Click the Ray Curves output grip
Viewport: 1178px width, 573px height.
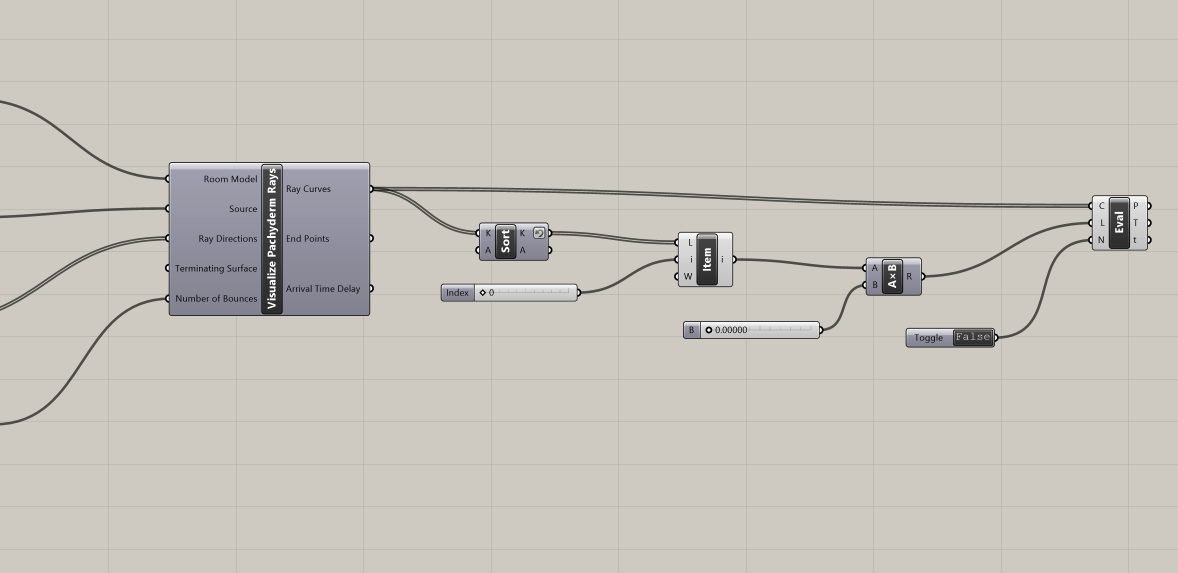click(x=370, y=189)
